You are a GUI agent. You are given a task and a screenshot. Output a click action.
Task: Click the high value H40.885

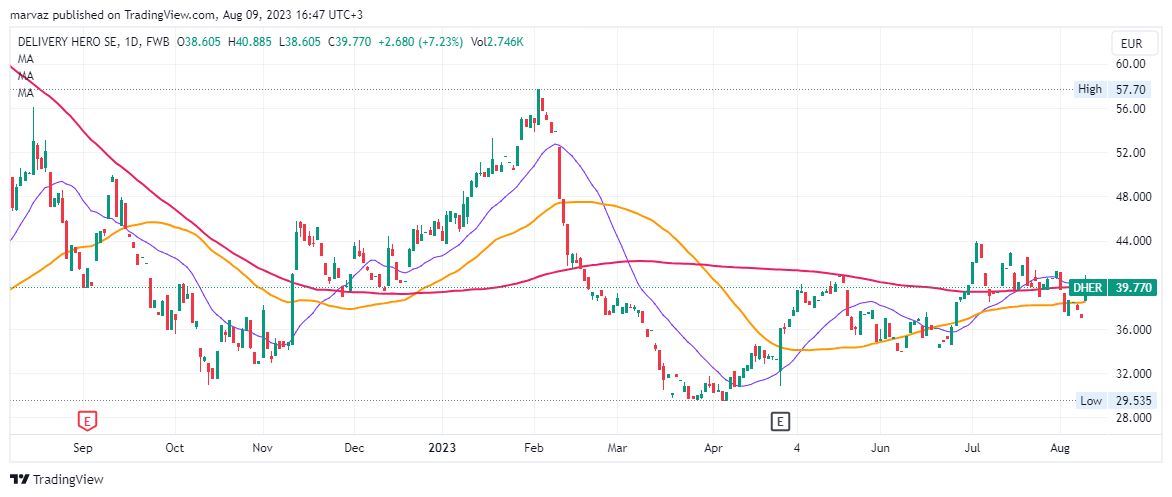click(x=250, y=43)
